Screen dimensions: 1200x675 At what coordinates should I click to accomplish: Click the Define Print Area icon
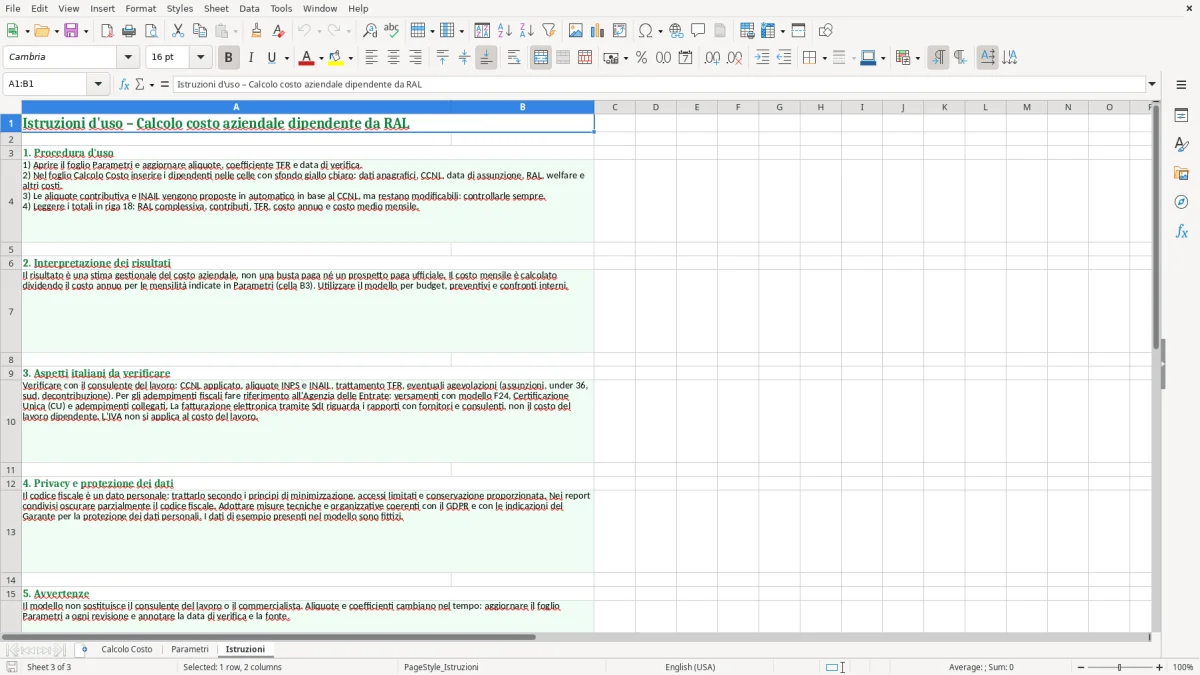pos(747,31)
